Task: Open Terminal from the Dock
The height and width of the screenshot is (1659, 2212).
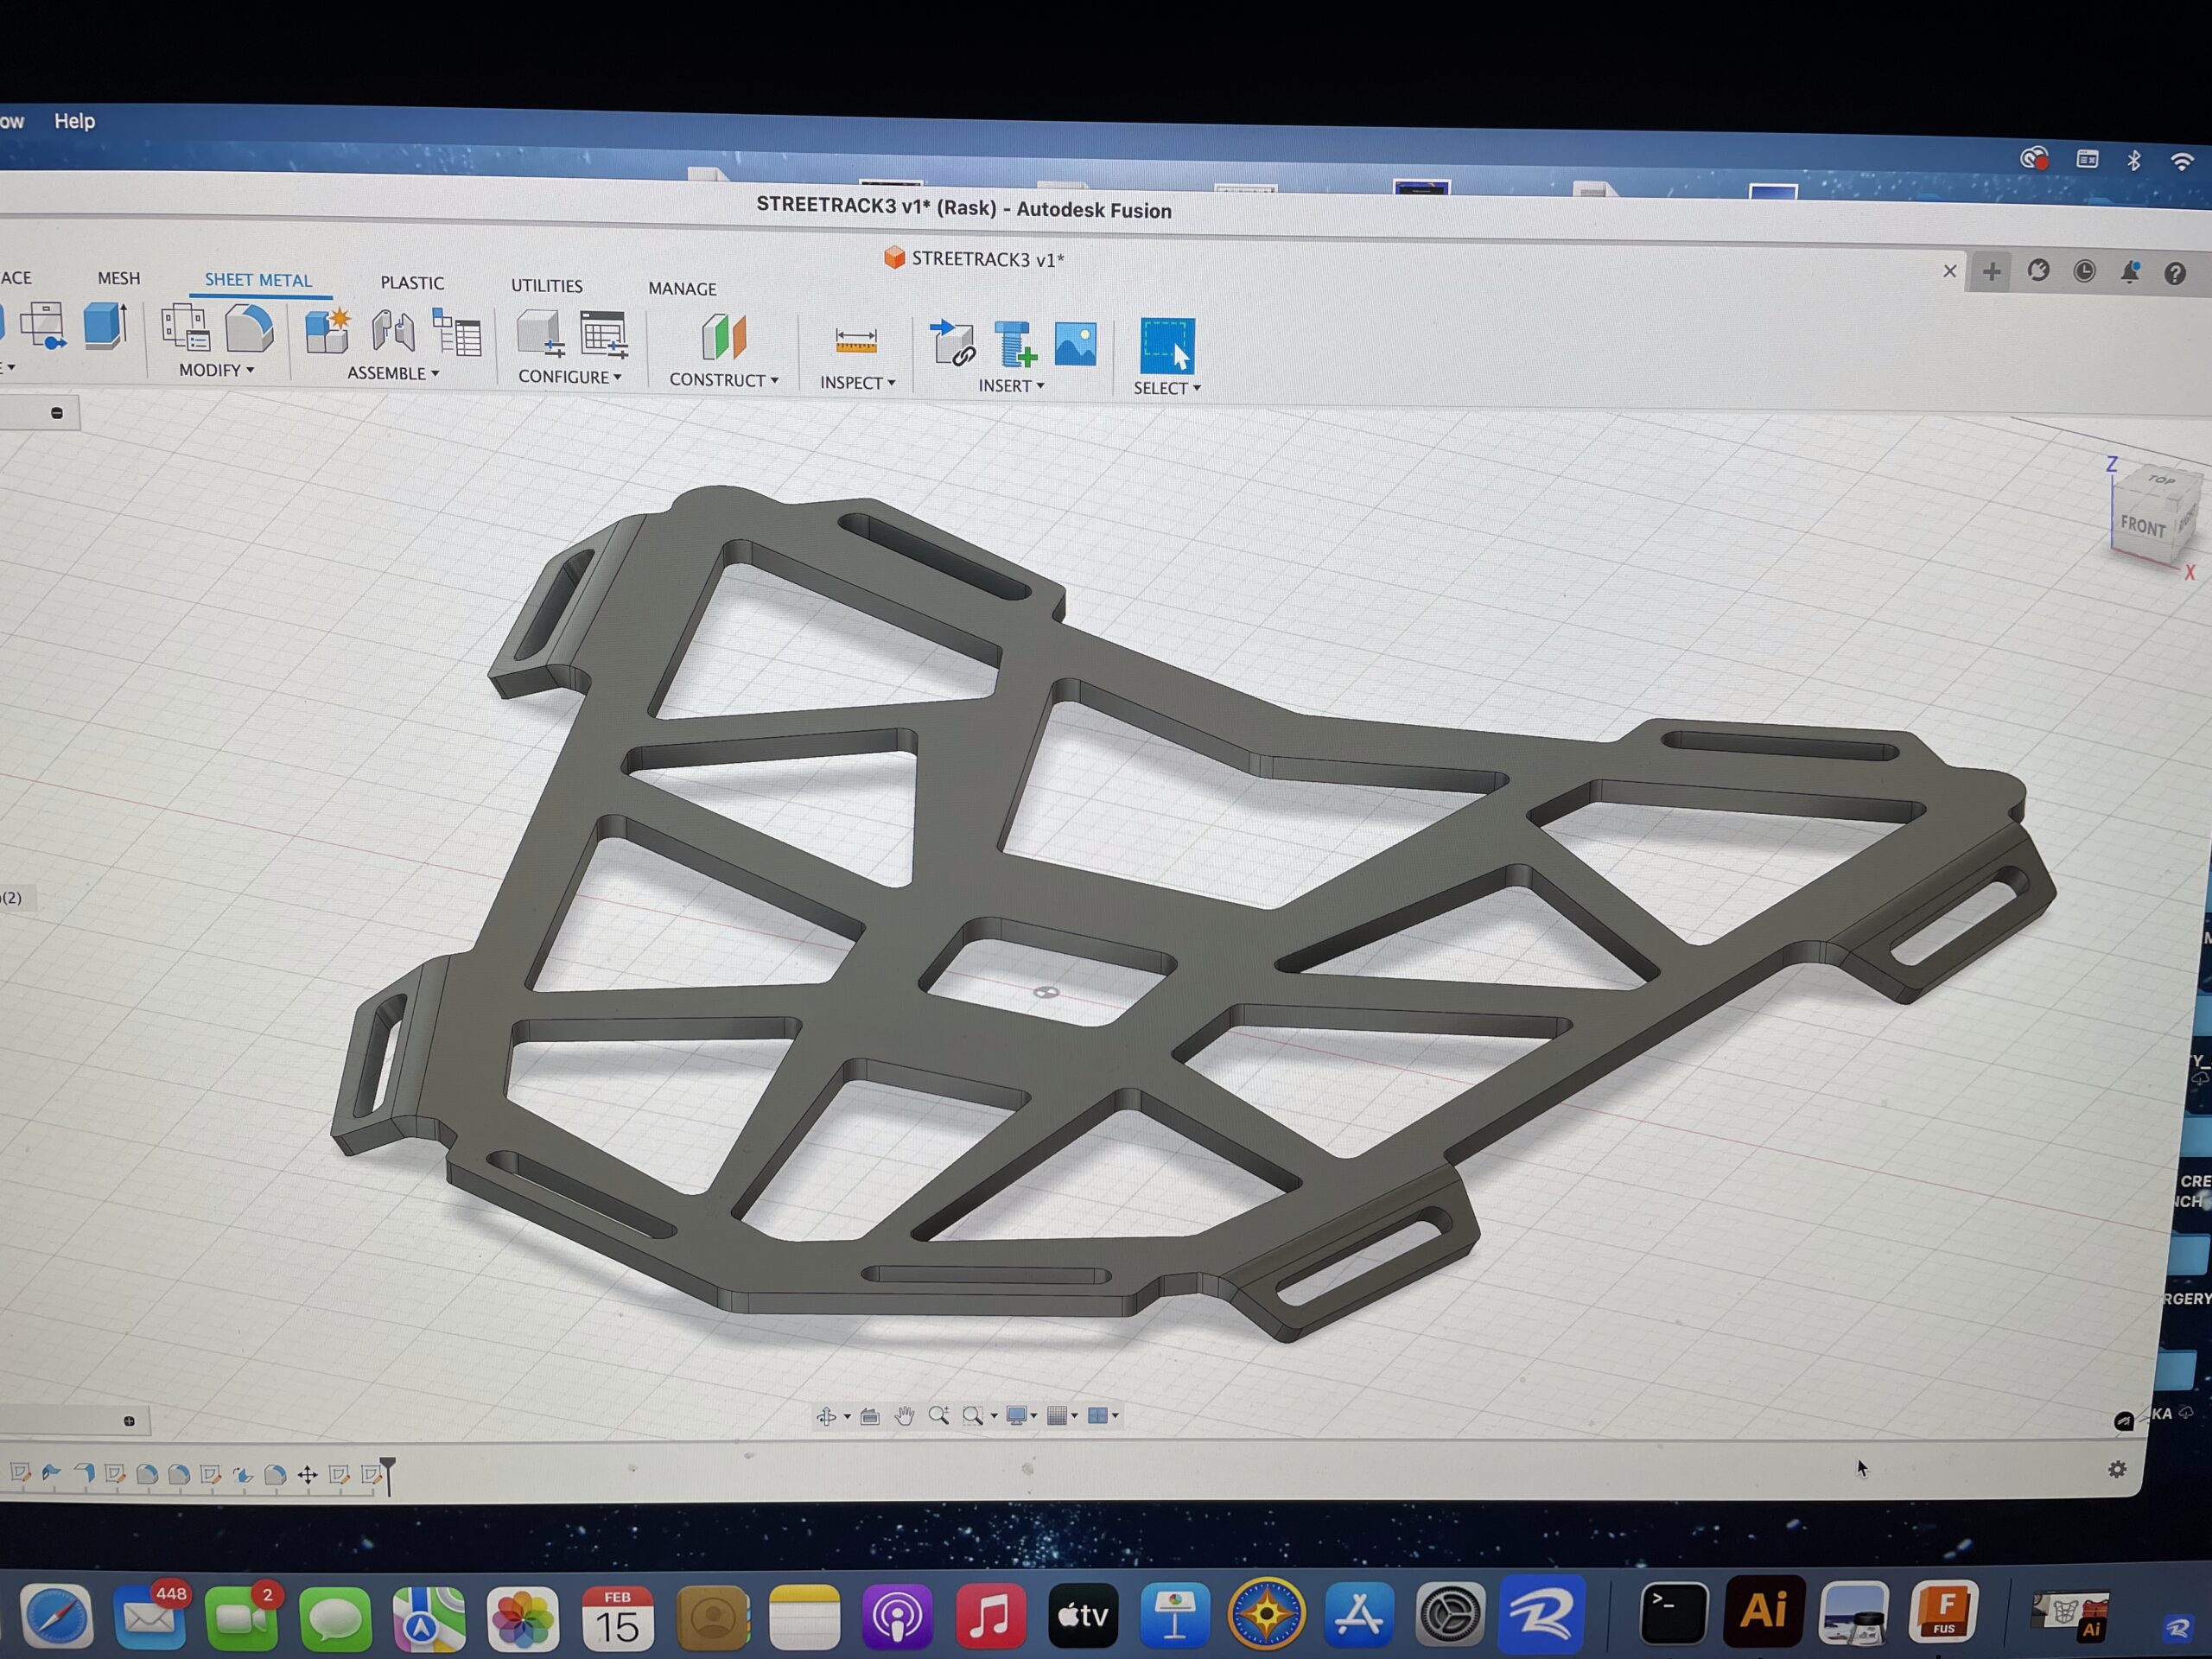Action: pyautogui.click(x=1673, y=1612)
